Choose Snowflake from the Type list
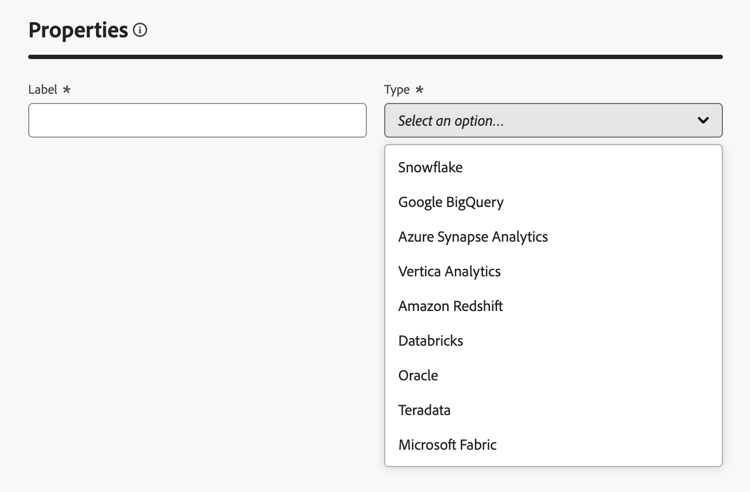Image resolution: width=750 pixels, height=492 pixels. [x=430, y=167]
